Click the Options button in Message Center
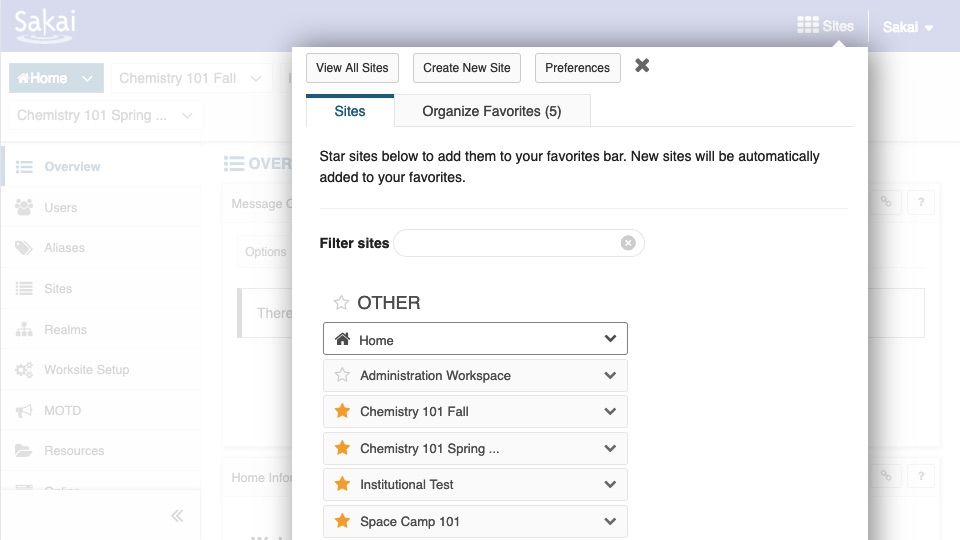960x540 pixels. (265, 252)
